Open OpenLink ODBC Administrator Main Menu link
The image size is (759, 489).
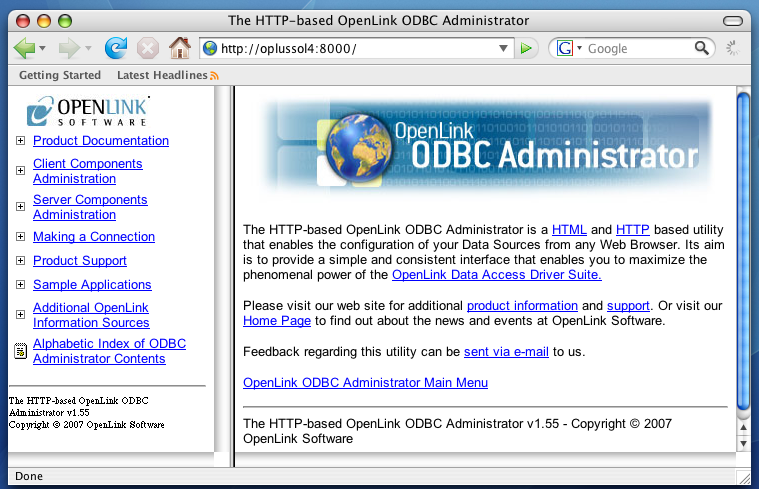click(365, 382)
